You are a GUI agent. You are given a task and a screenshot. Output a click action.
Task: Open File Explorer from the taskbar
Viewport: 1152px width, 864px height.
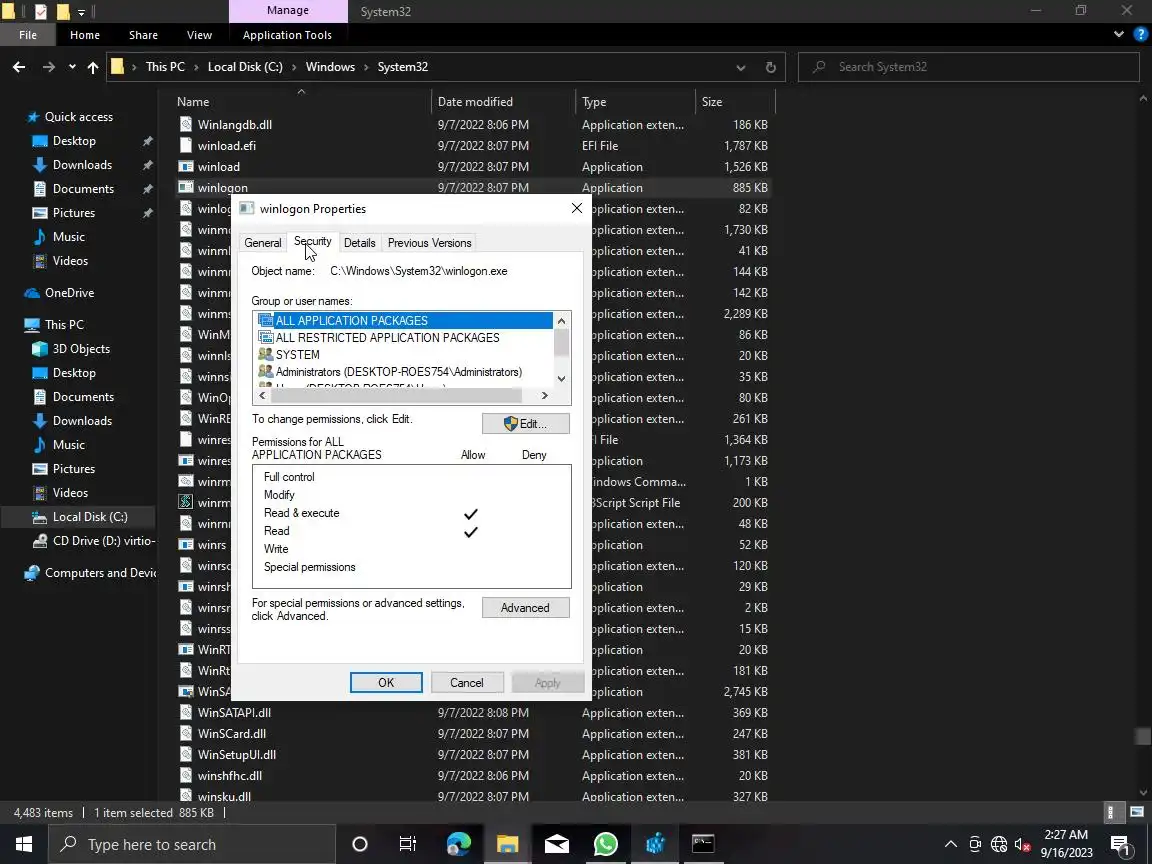click(508, 844)
